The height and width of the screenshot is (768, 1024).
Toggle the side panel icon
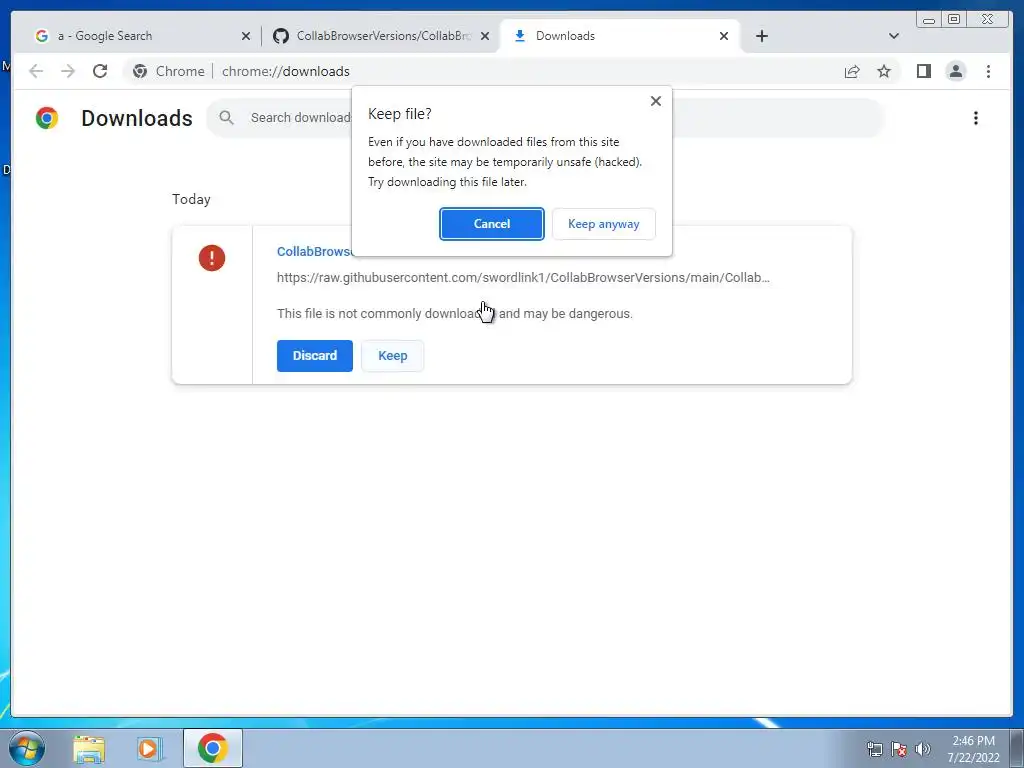(923, 71)
